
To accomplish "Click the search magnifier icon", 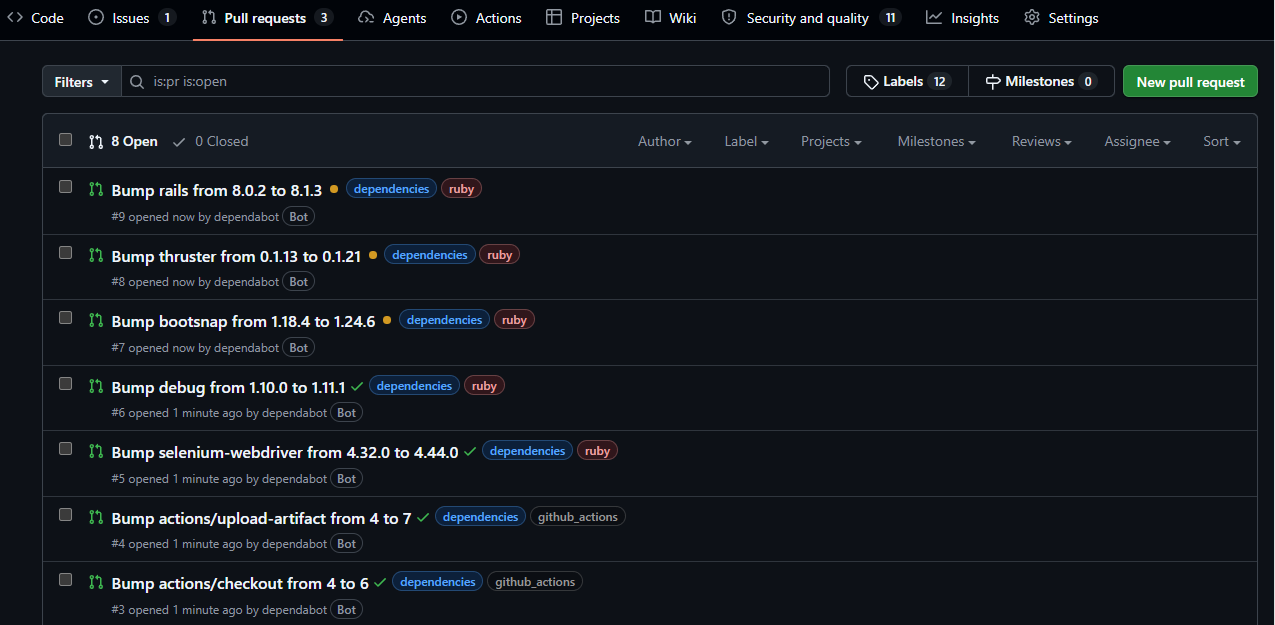I will 137,82.
